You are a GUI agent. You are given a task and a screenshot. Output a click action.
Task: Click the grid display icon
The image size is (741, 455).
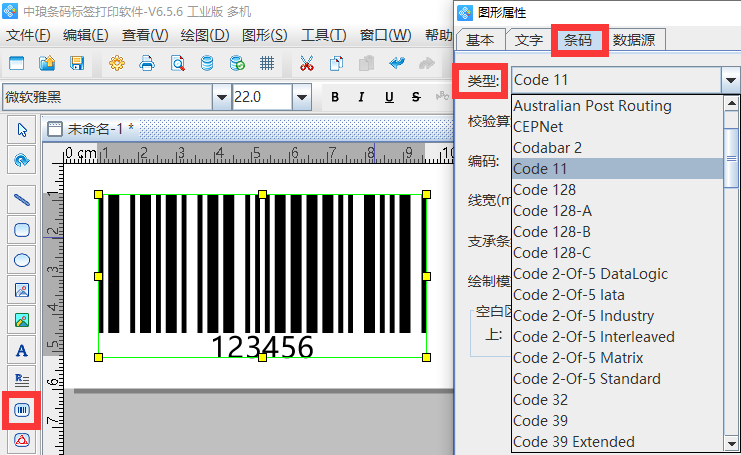[267, 63]
